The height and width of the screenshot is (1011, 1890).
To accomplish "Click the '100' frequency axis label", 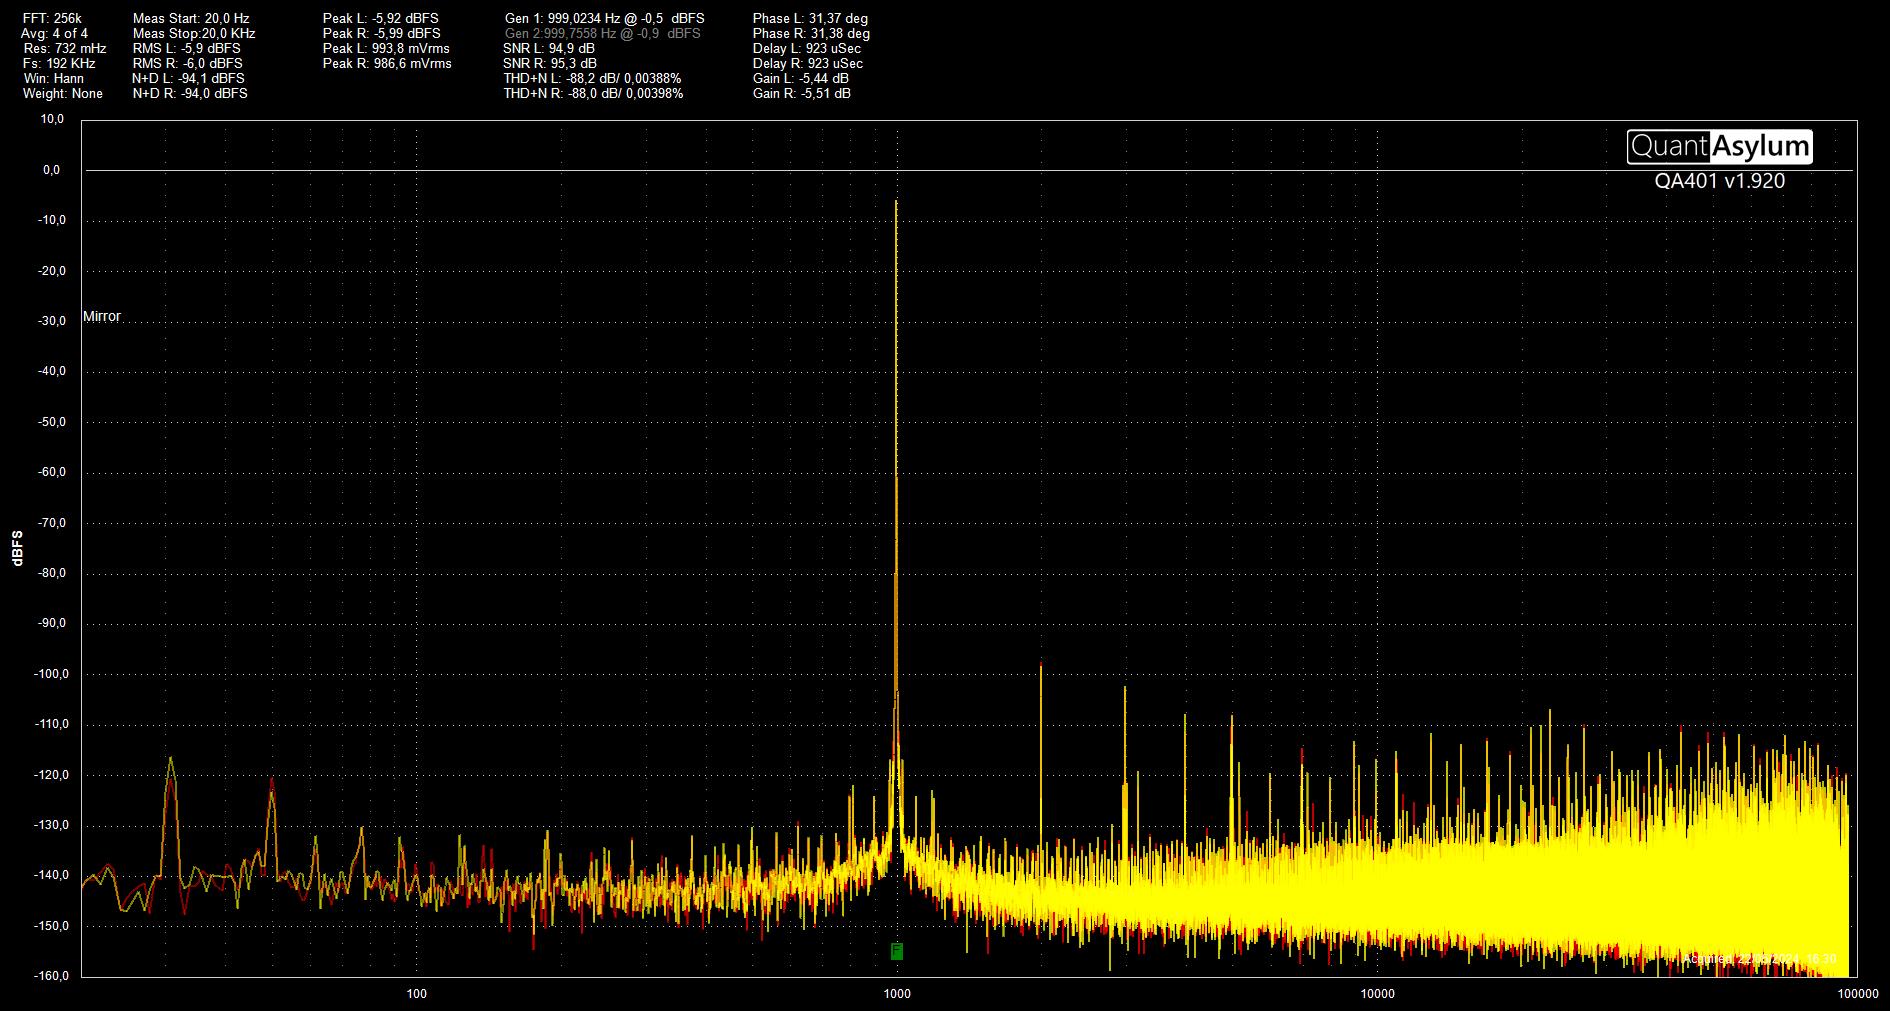I will tap(417, 994).
